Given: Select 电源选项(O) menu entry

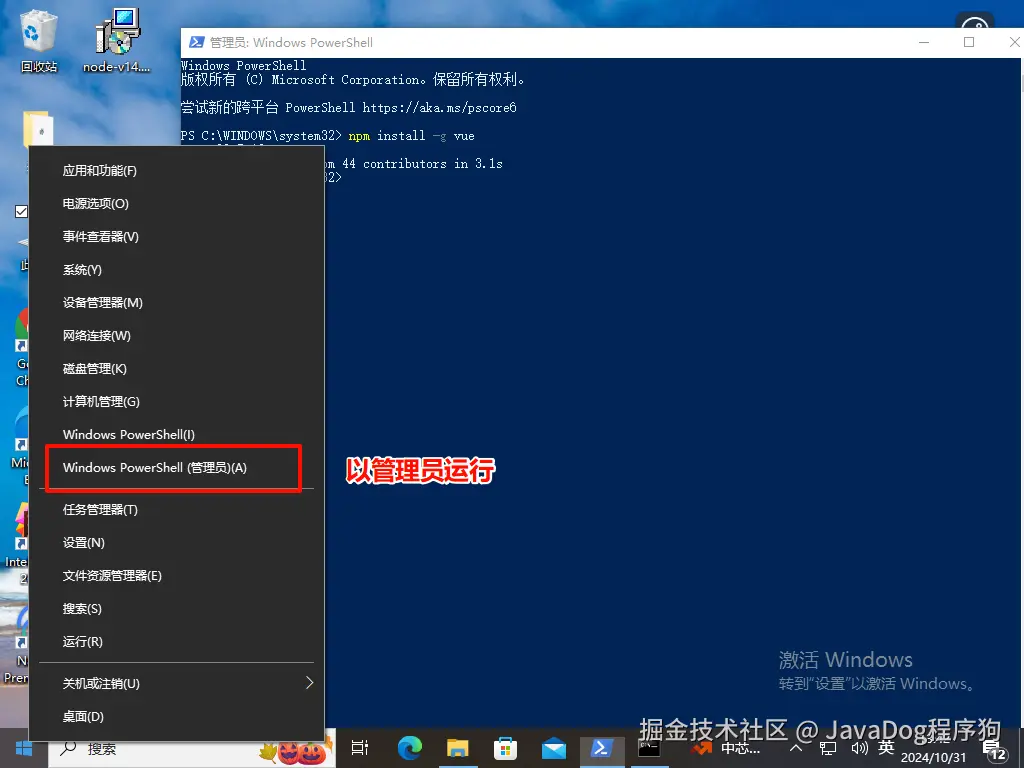Looking at the screenshot, I should point(176,204).
